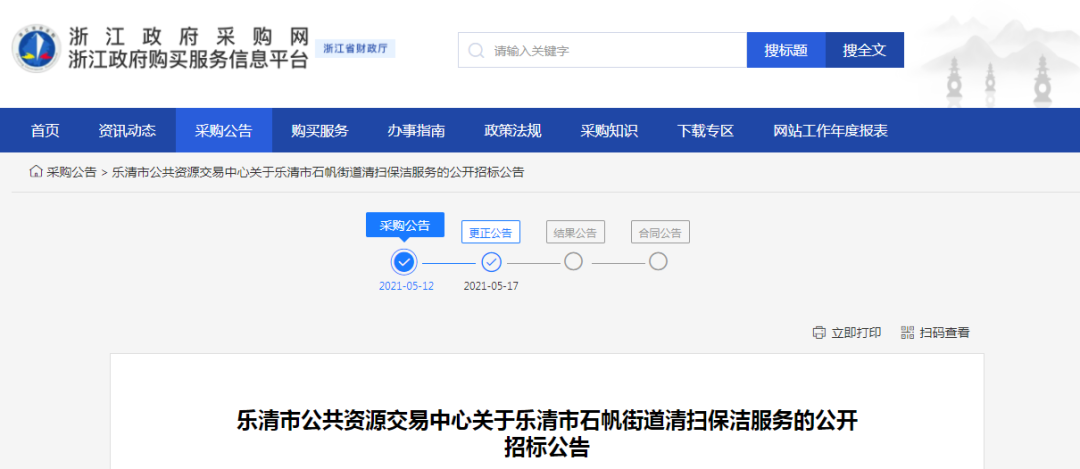Click the 2021-05-17 date label

(x=491, y=286)
